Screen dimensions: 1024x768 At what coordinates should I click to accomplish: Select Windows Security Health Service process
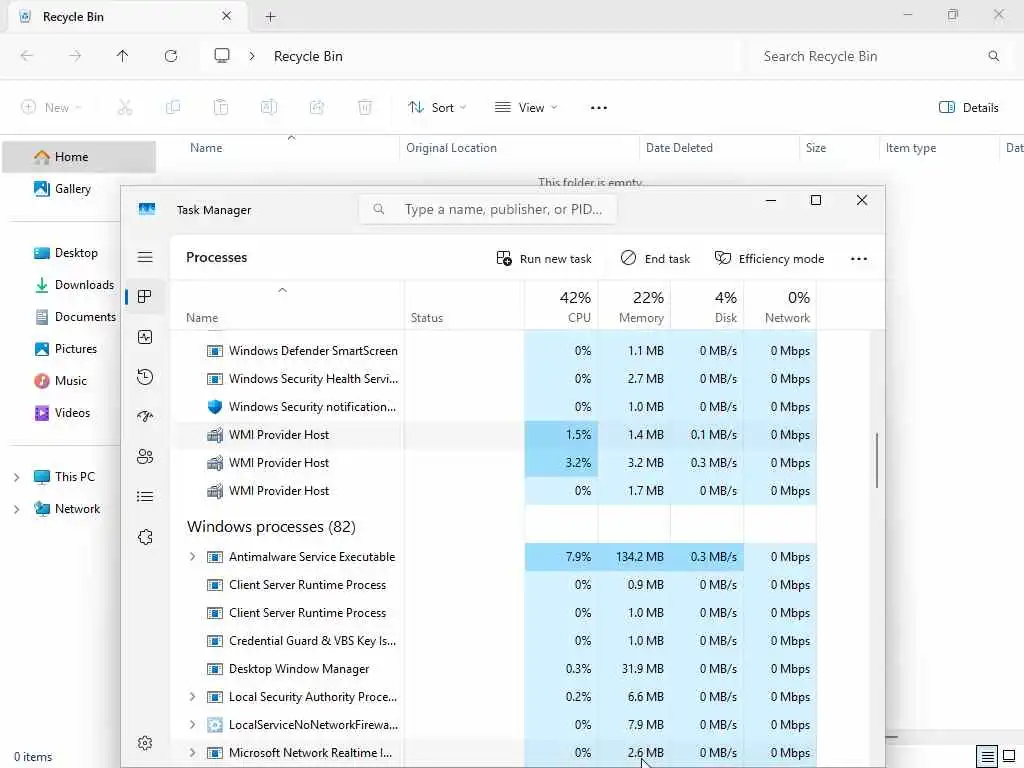493,379
